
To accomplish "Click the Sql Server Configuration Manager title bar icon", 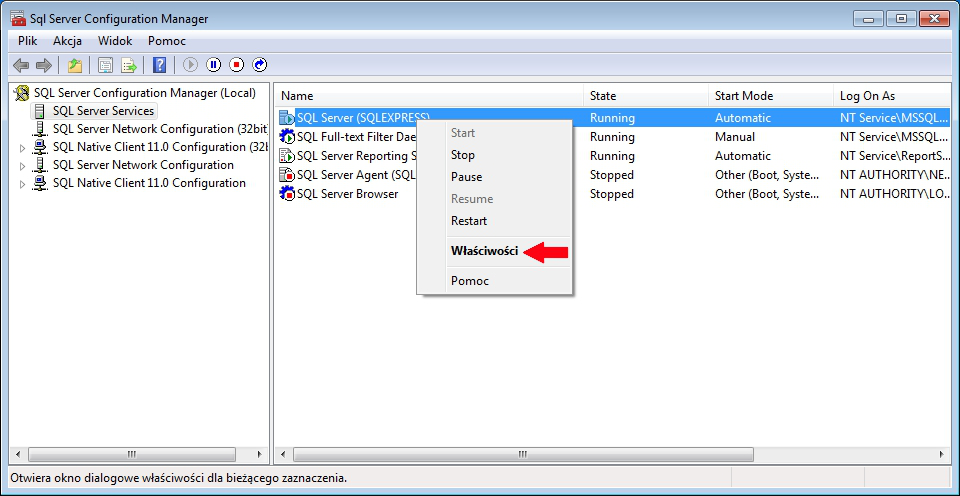I will click(18, 18).
